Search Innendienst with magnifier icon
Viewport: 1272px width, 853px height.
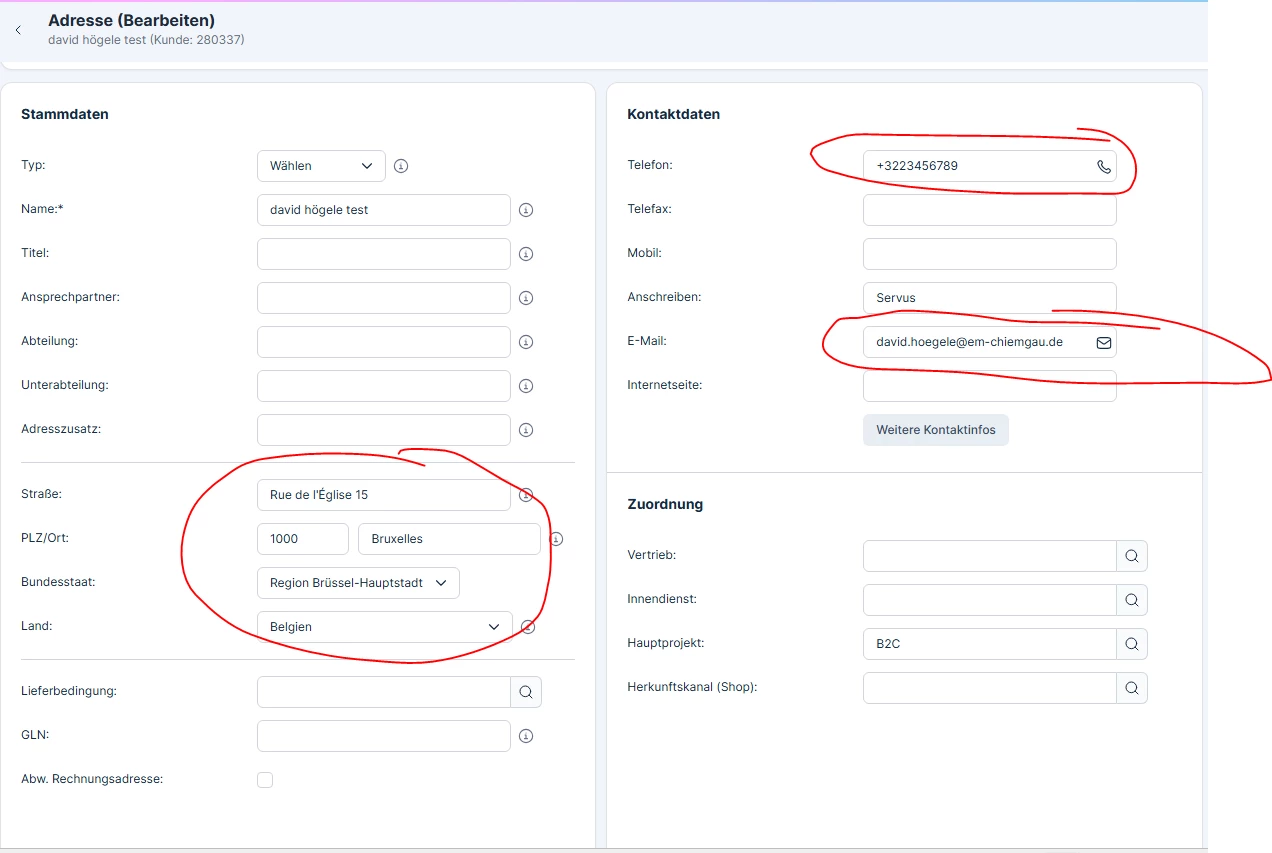click(x=1132, y=600)
